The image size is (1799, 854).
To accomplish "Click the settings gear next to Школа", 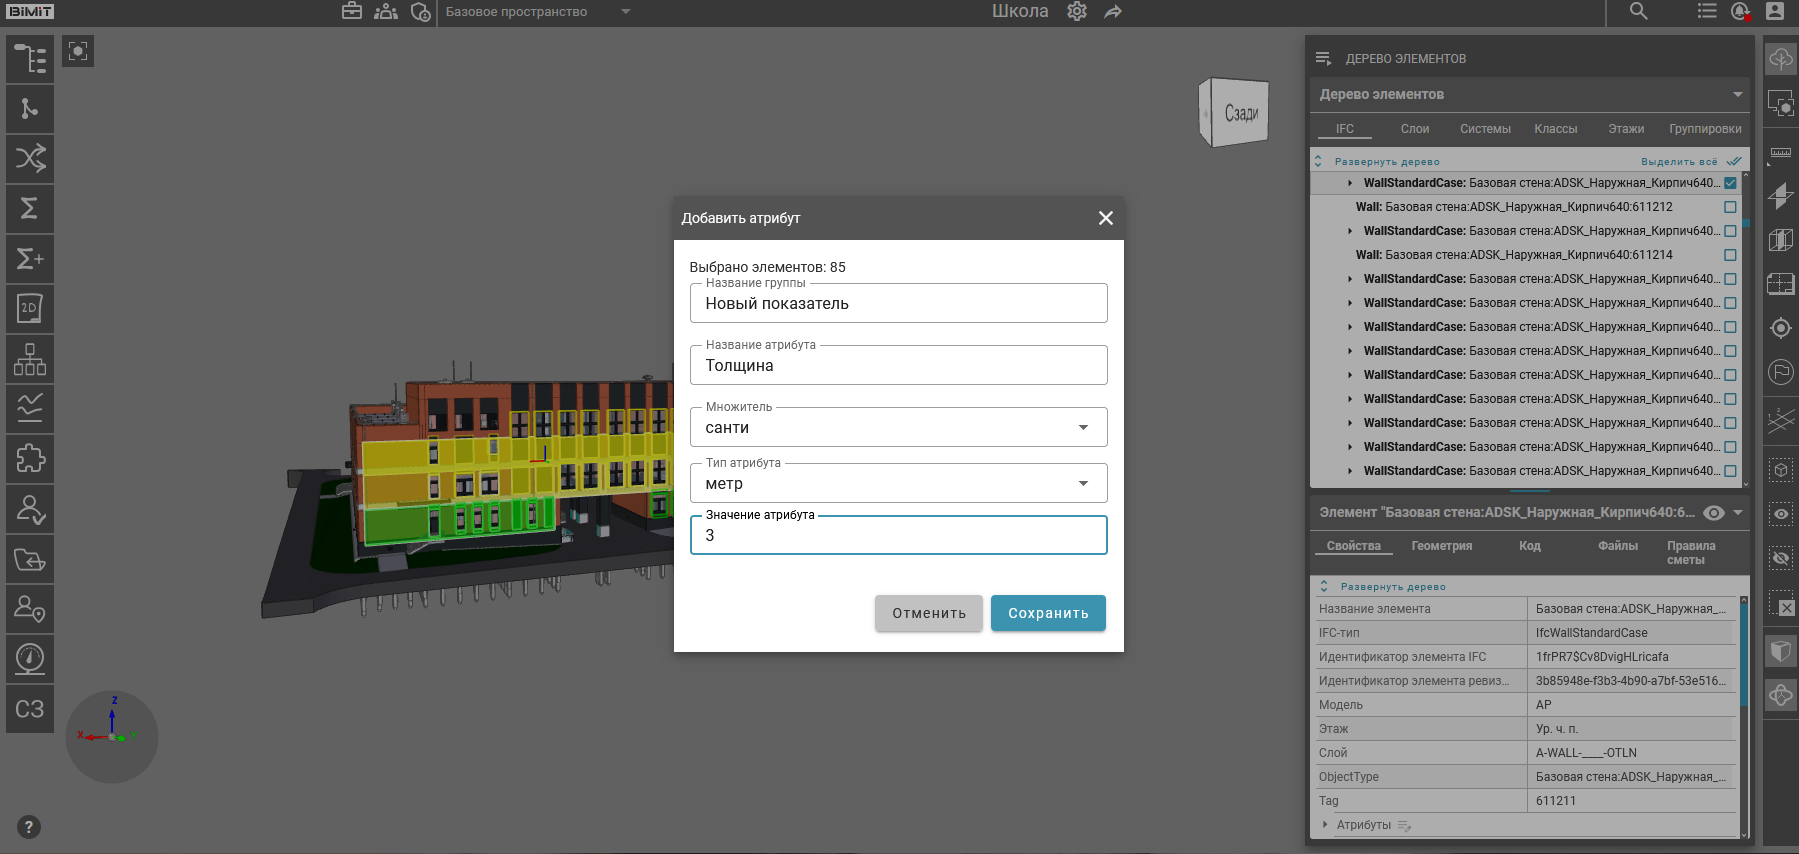I will pyautogui.click(x=1077, y=12).
